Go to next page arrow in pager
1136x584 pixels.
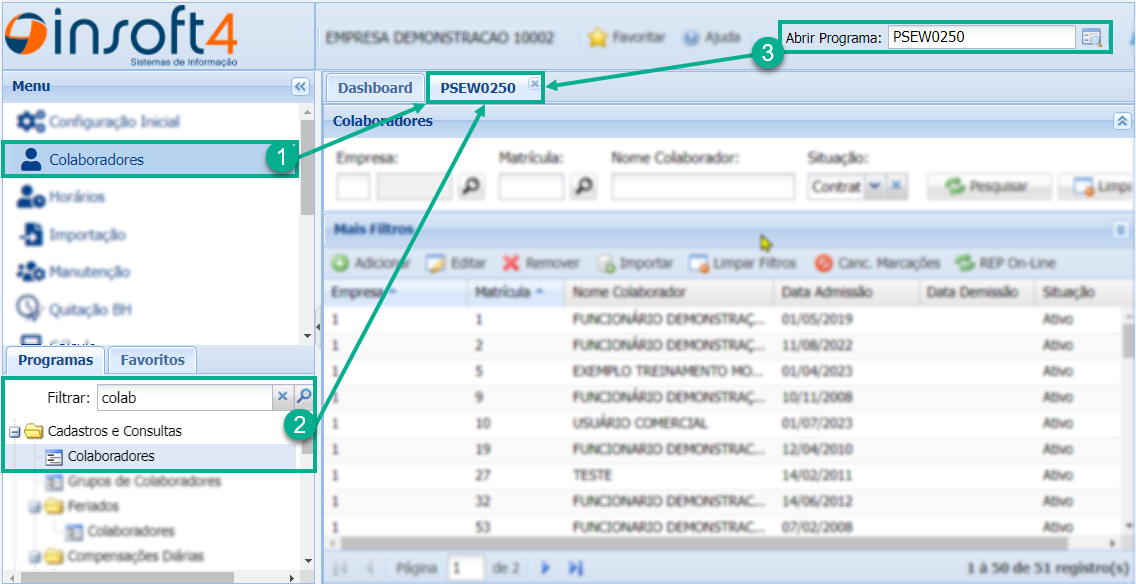(546, 567)
